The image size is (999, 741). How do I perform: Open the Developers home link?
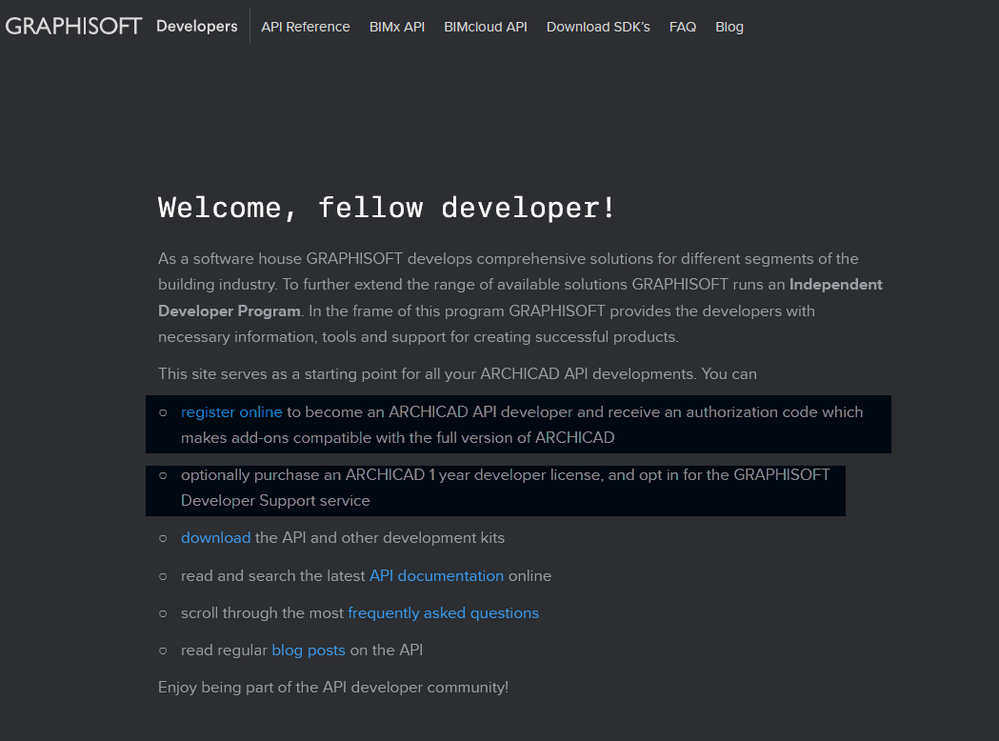coord(197,26)
